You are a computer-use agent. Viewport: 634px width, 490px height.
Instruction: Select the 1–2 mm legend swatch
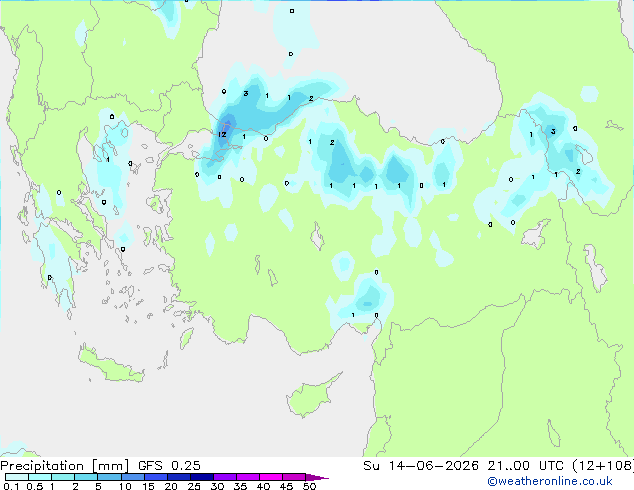(x=63, y=477)
